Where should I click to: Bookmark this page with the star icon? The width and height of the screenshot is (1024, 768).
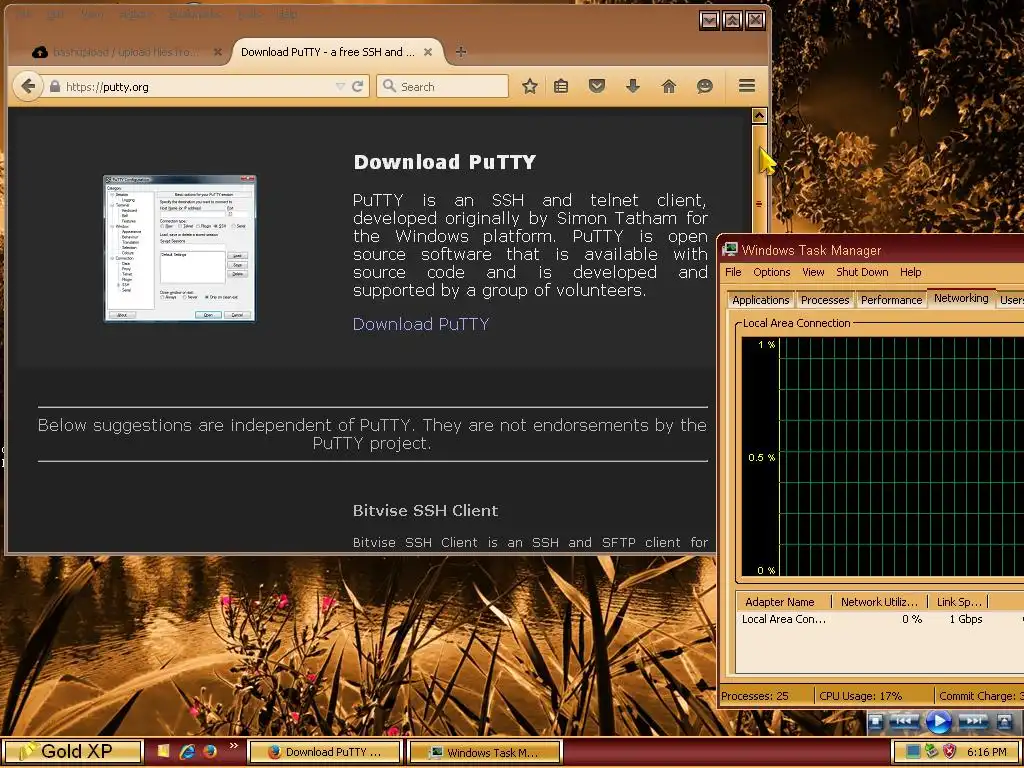530,86
